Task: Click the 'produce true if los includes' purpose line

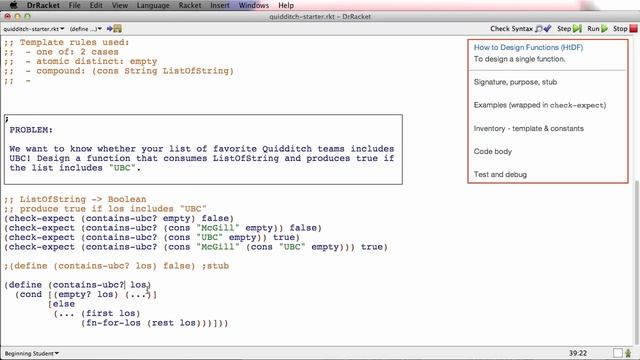Action: [x=105, y=209]
